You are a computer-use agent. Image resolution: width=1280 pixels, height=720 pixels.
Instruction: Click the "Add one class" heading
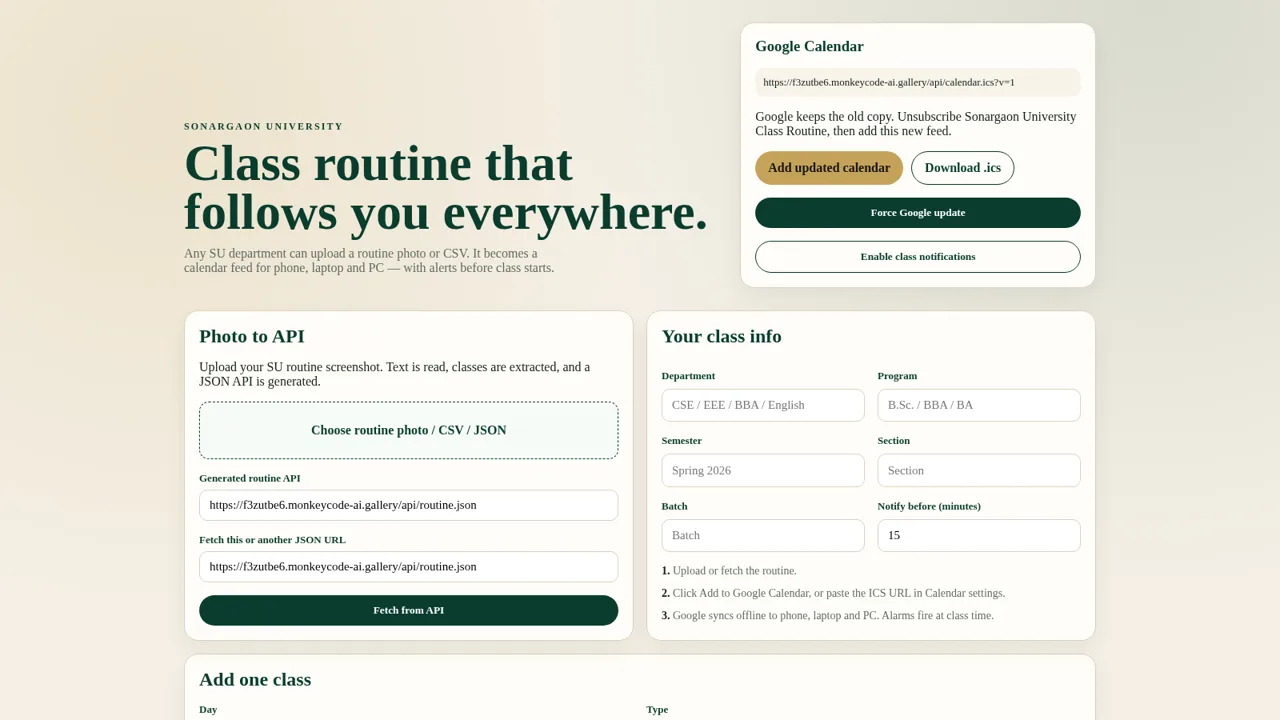255,679
